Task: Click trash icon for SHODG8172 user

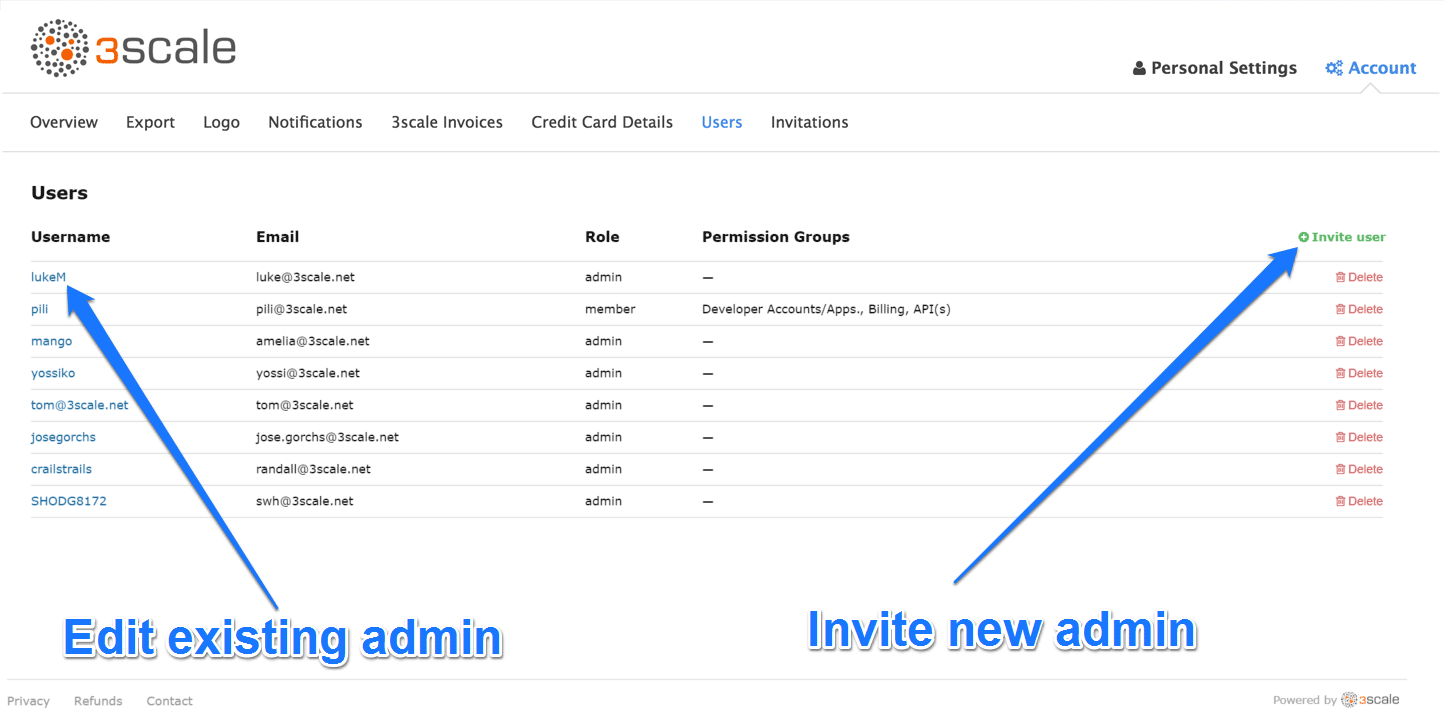Action: point(1340,501)
